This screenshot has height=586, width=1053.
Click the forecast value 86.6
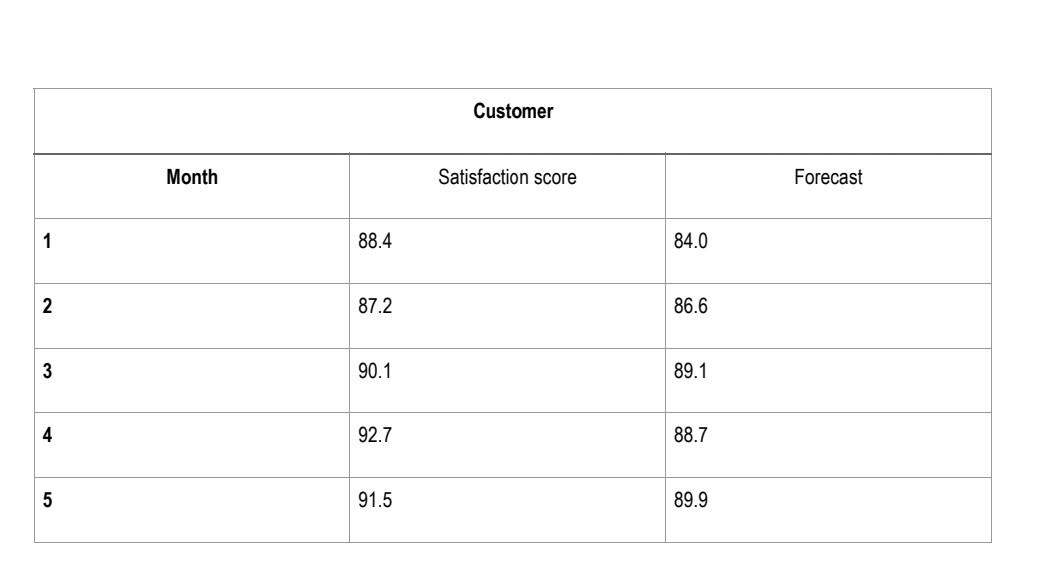[690, 306]
